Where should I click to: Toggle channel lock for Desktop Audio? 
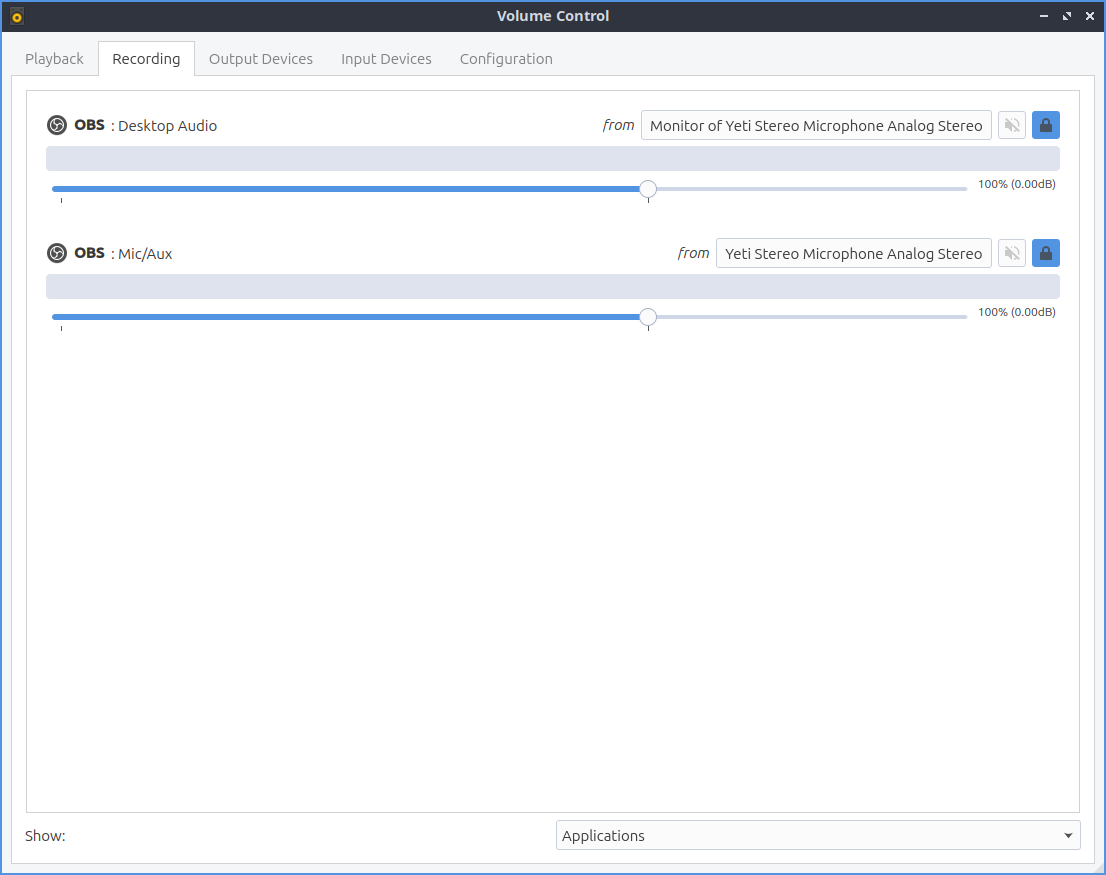tap(1046, 125)
